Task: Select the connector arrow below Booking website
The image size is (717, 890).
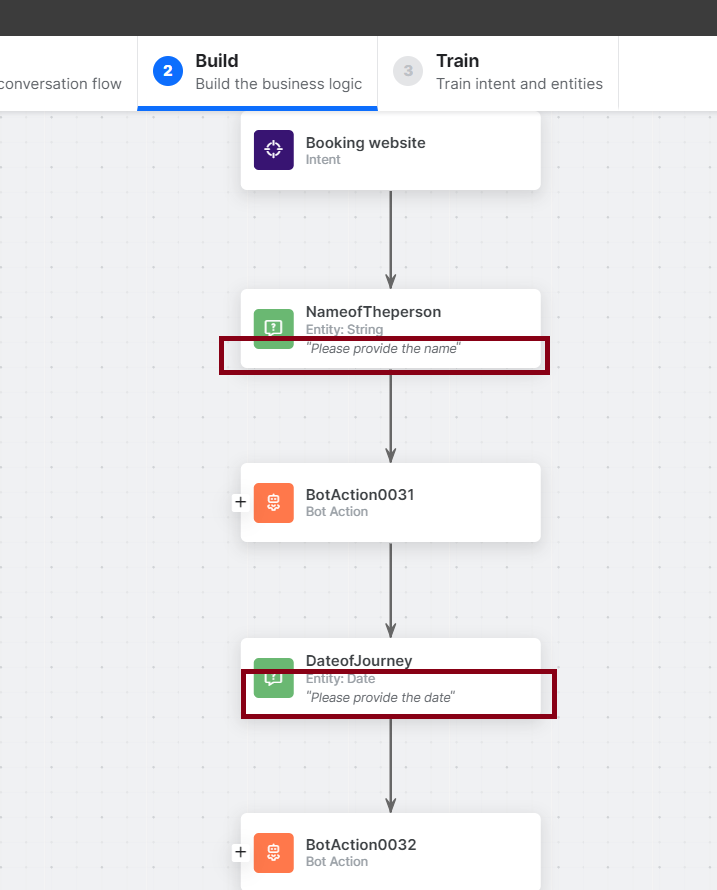Action: (390, 240)
